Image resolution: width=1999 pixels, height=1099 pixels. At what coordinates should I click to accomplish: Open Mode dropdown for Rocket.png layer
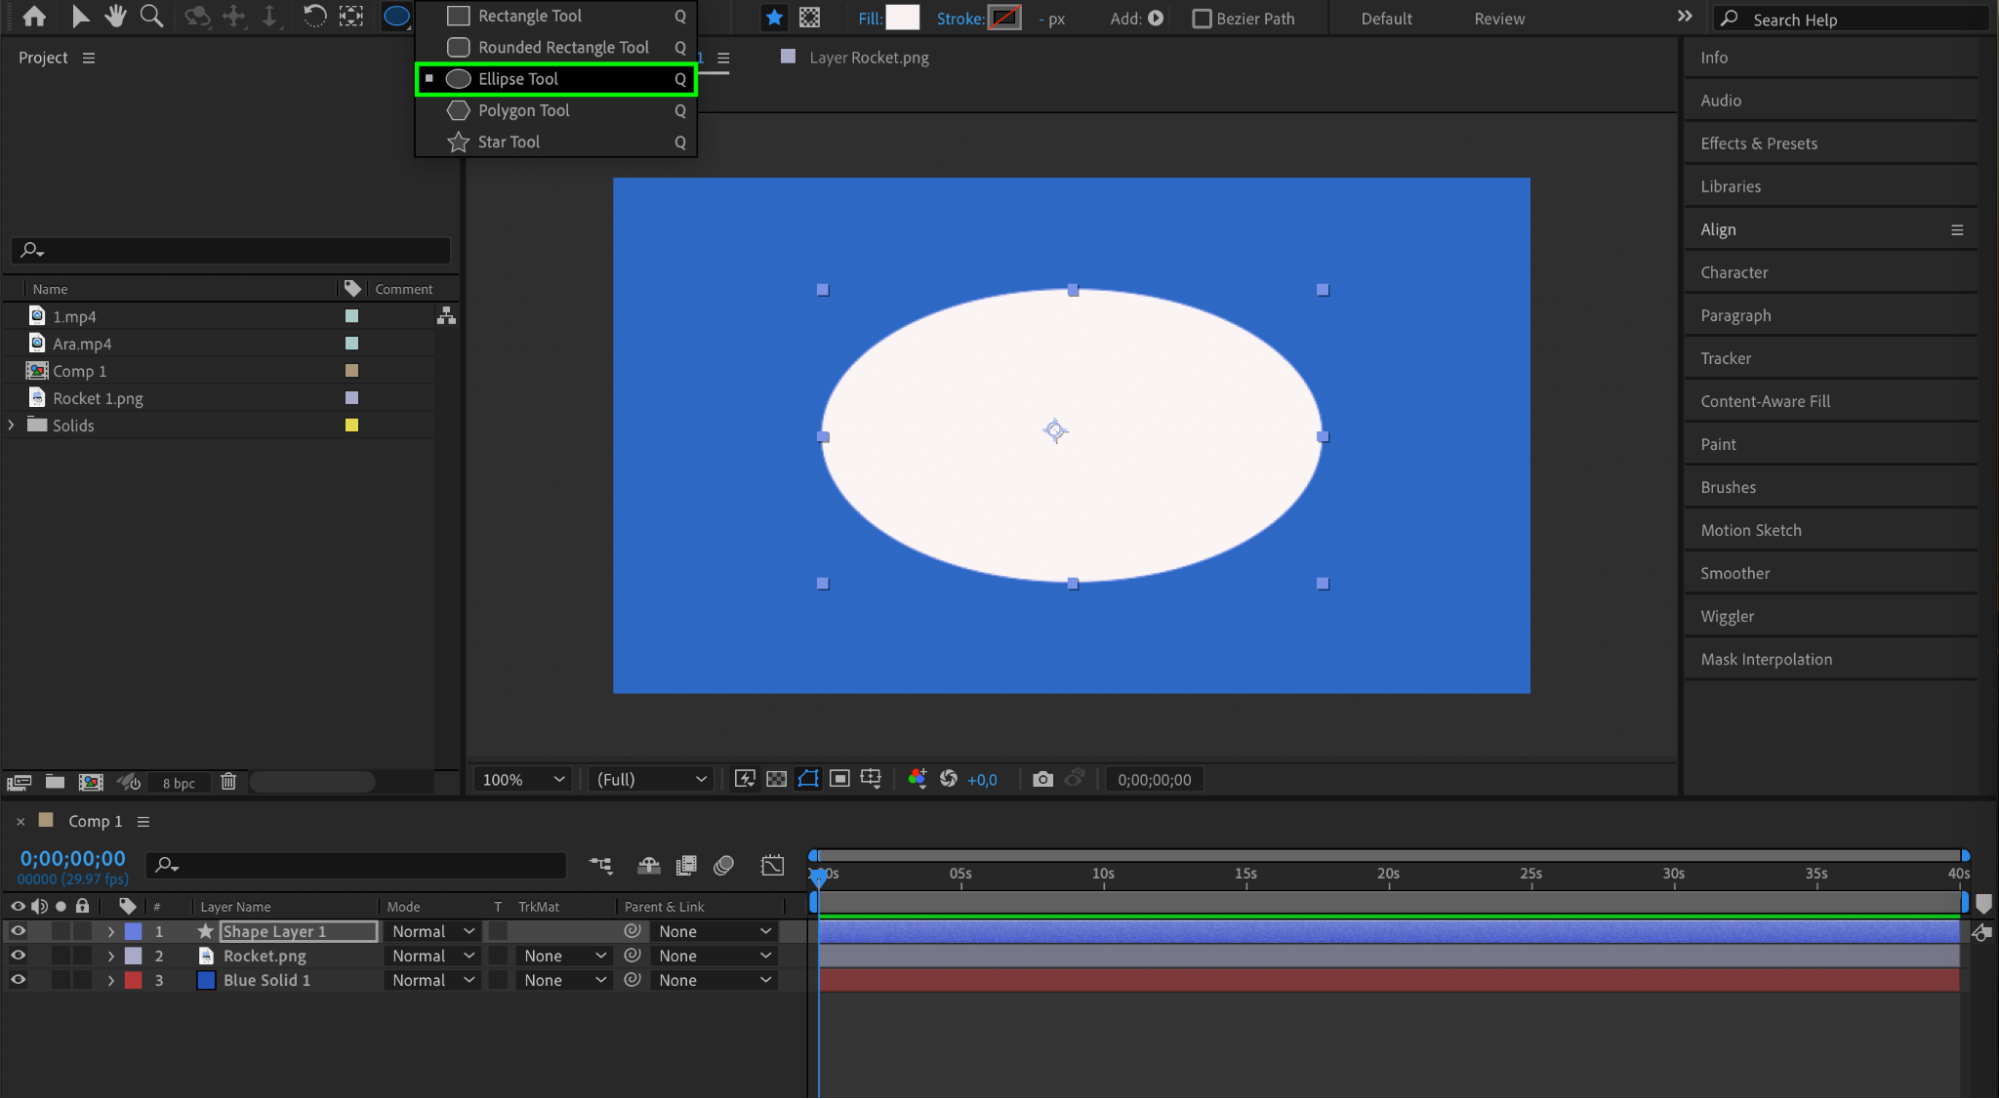point(433,956)
